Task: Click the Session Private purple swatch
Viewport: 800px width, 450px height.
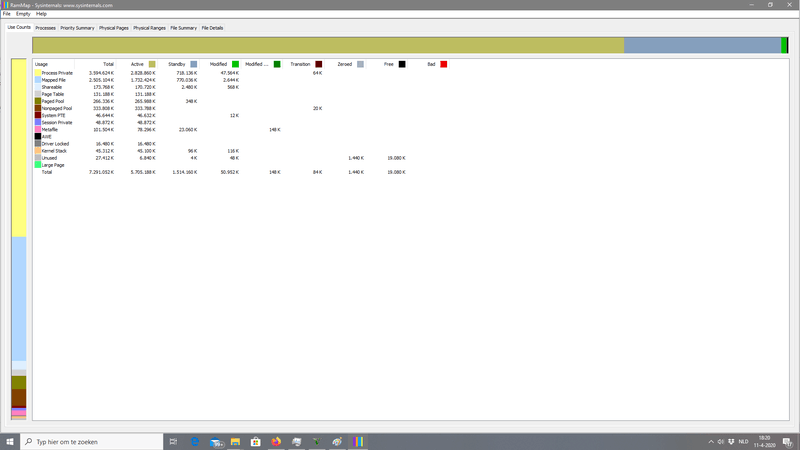Action: click(x=38, y=122)
